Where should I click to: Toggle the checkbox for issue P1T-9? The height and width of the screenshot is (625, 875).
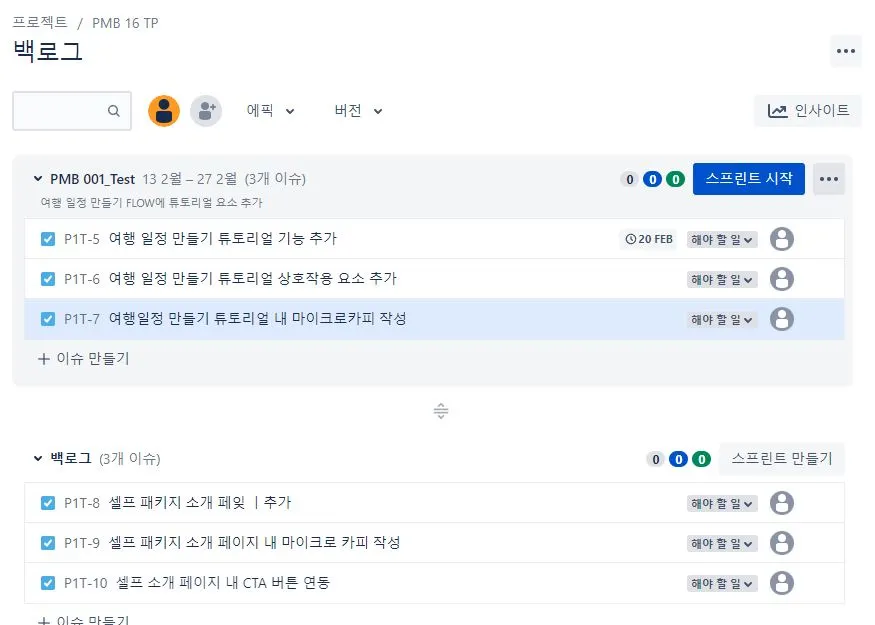point(47,542)
